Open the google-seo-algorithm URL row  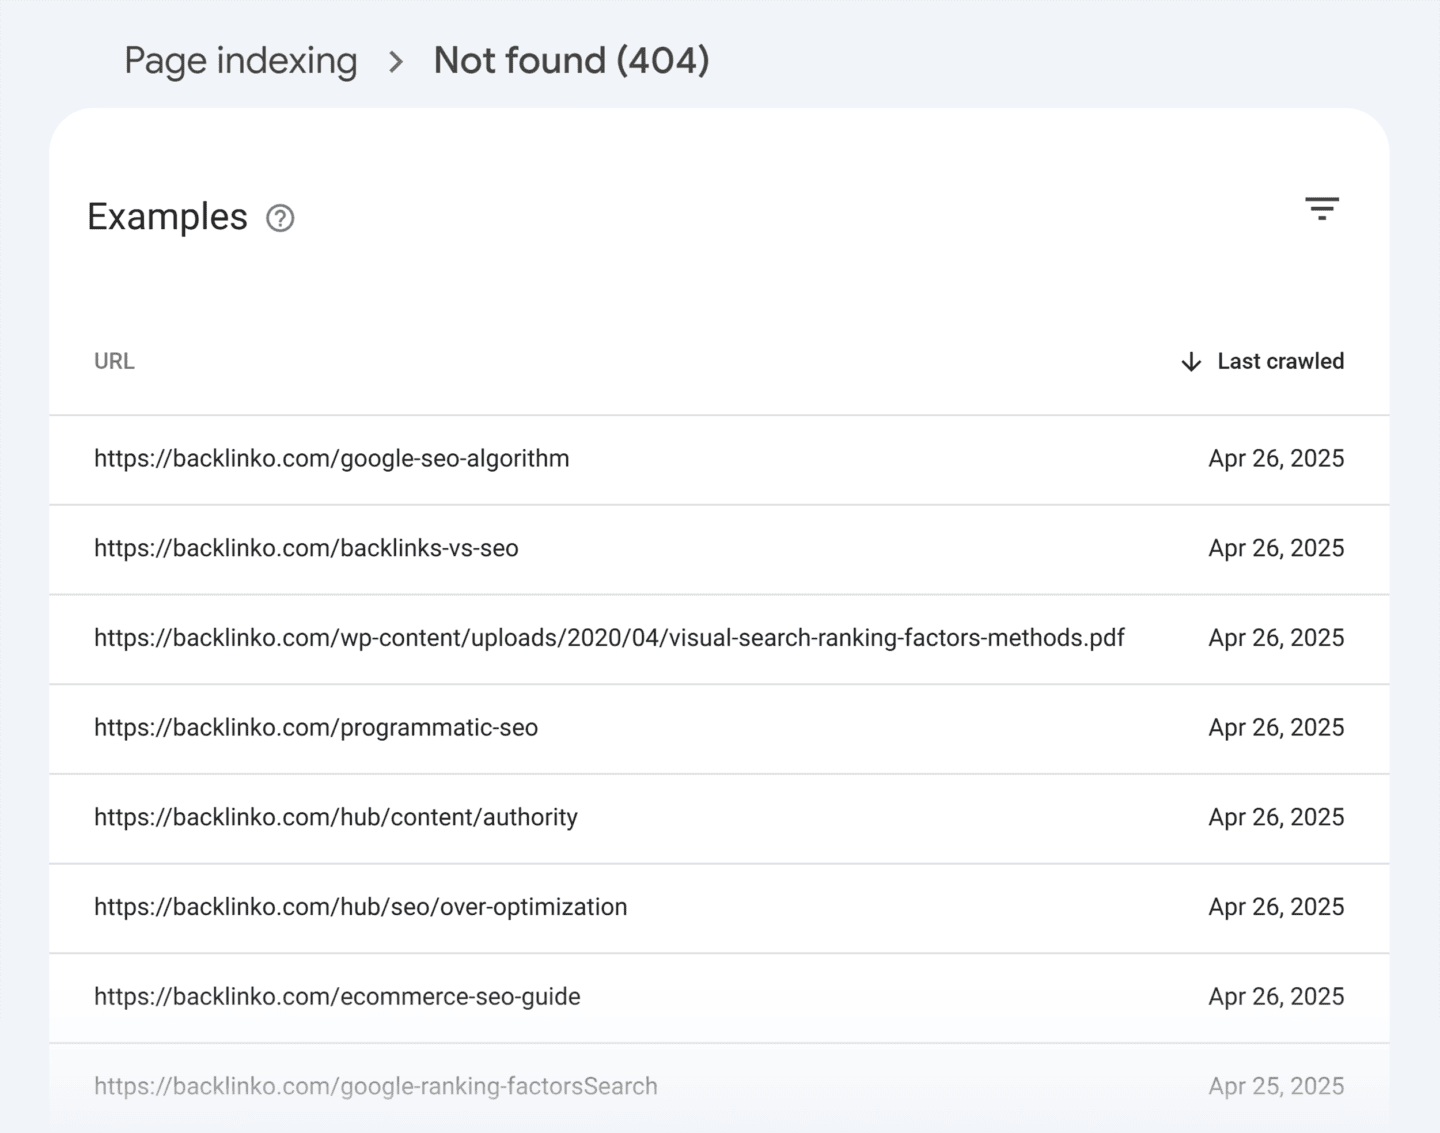point(331,459)
